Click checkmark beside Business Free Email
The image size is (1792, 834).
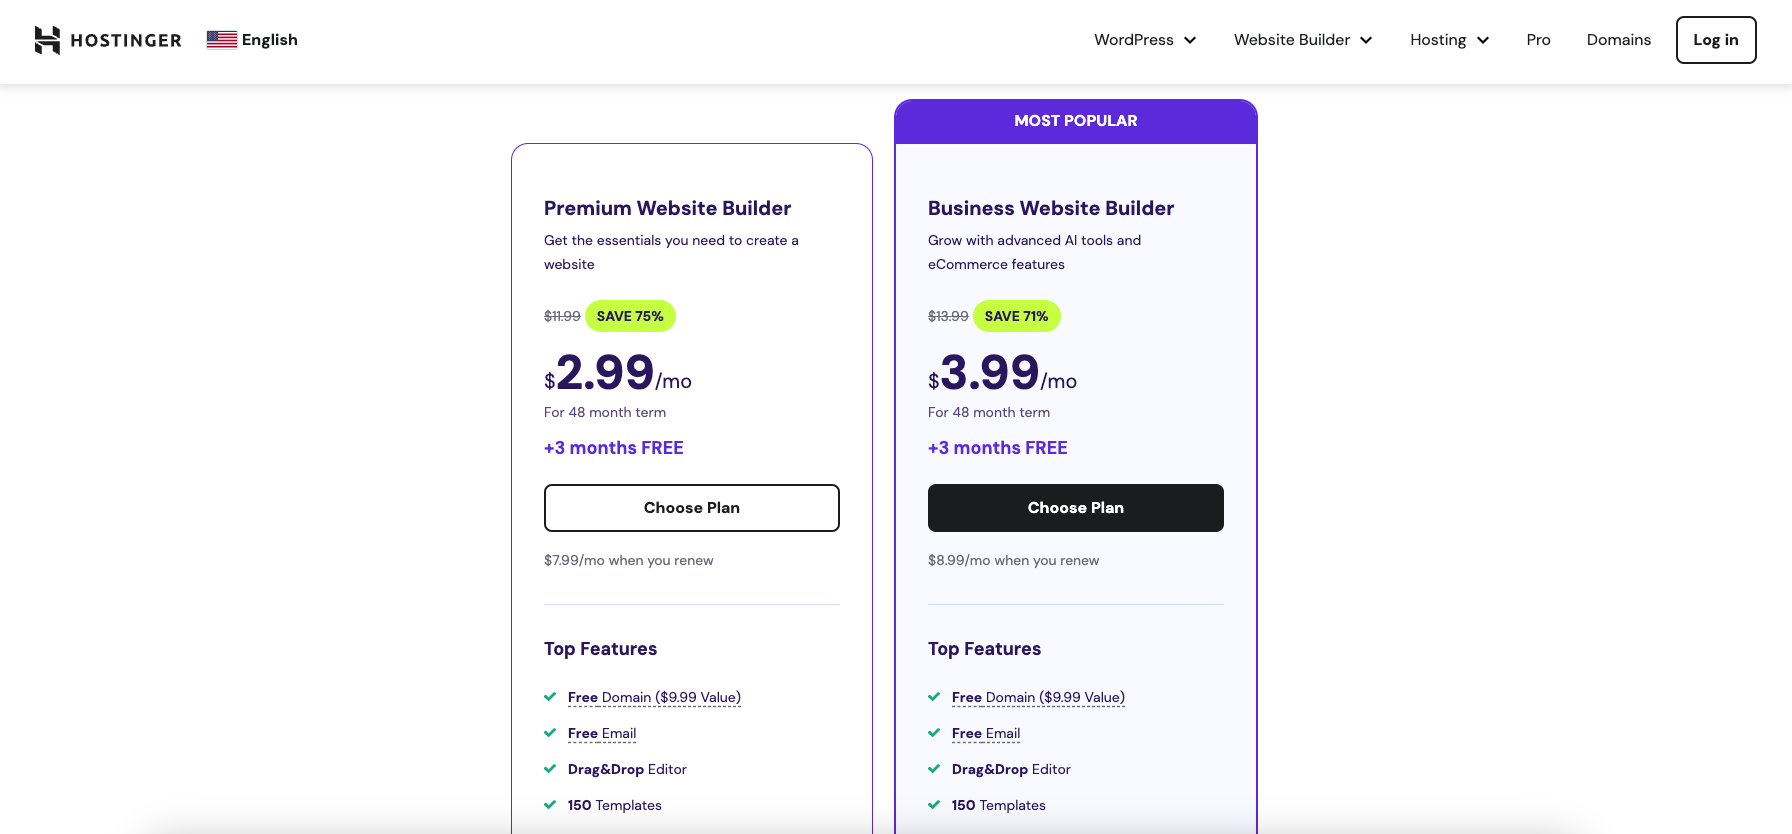934,733
